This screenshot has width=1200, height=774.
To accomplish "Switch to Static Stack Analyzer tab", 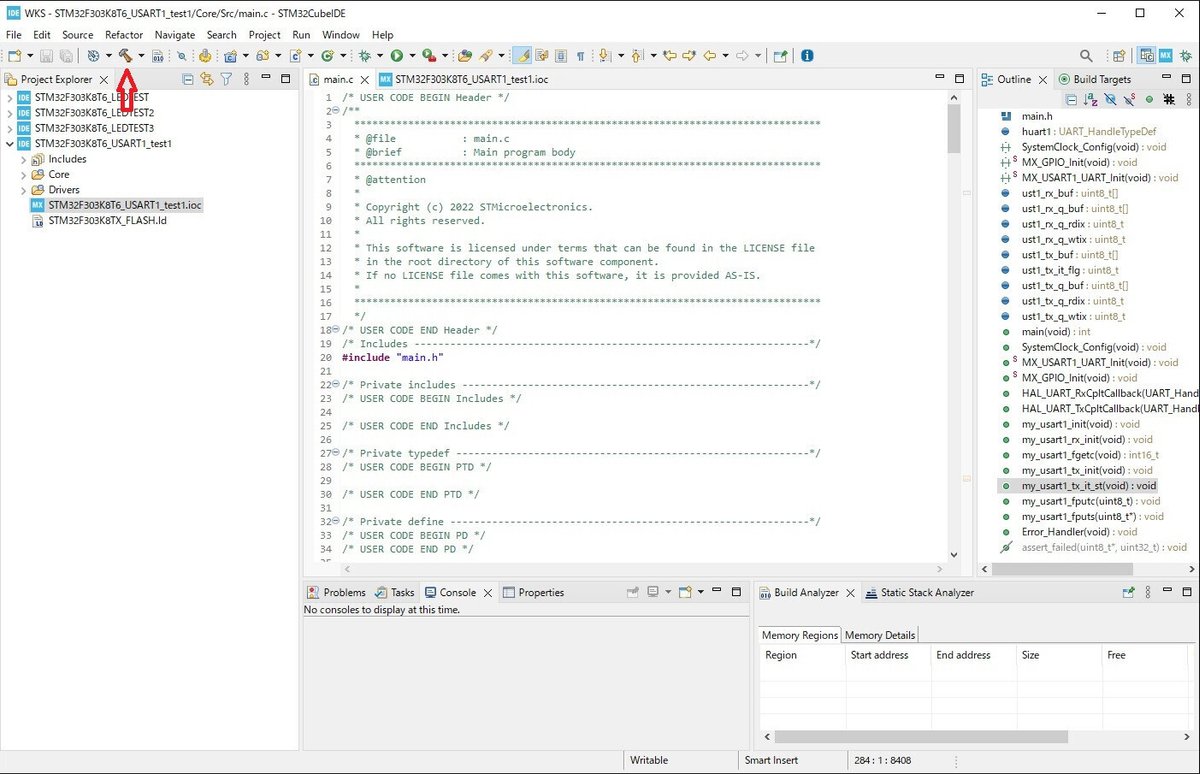I will [x=919, y=592].
